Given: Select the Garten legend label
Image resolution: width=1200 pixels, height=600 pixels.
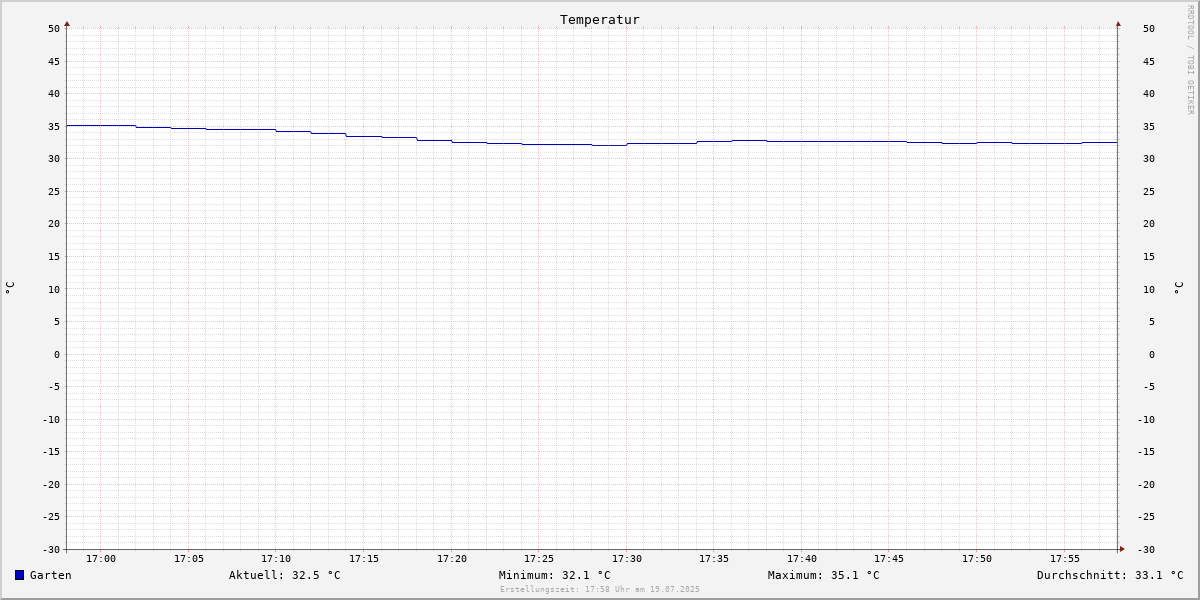Looking at the screenshot, I should (50, 575).
